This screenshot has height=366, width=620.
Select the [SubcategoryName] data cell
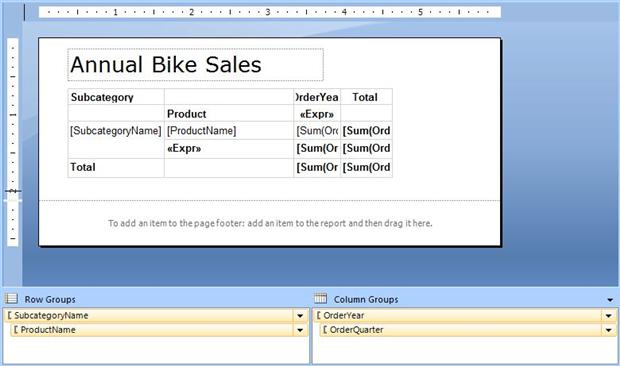(116, 131)
